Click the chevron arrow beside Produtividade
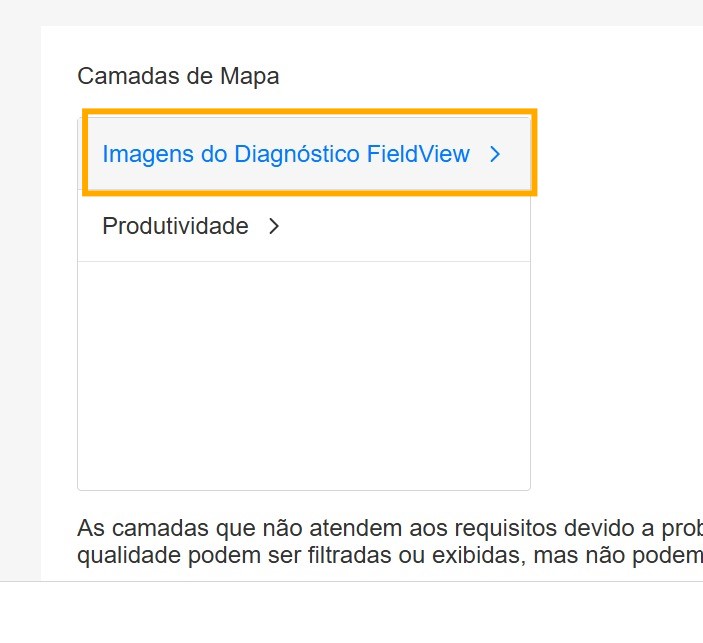 [x=274, y=227]
